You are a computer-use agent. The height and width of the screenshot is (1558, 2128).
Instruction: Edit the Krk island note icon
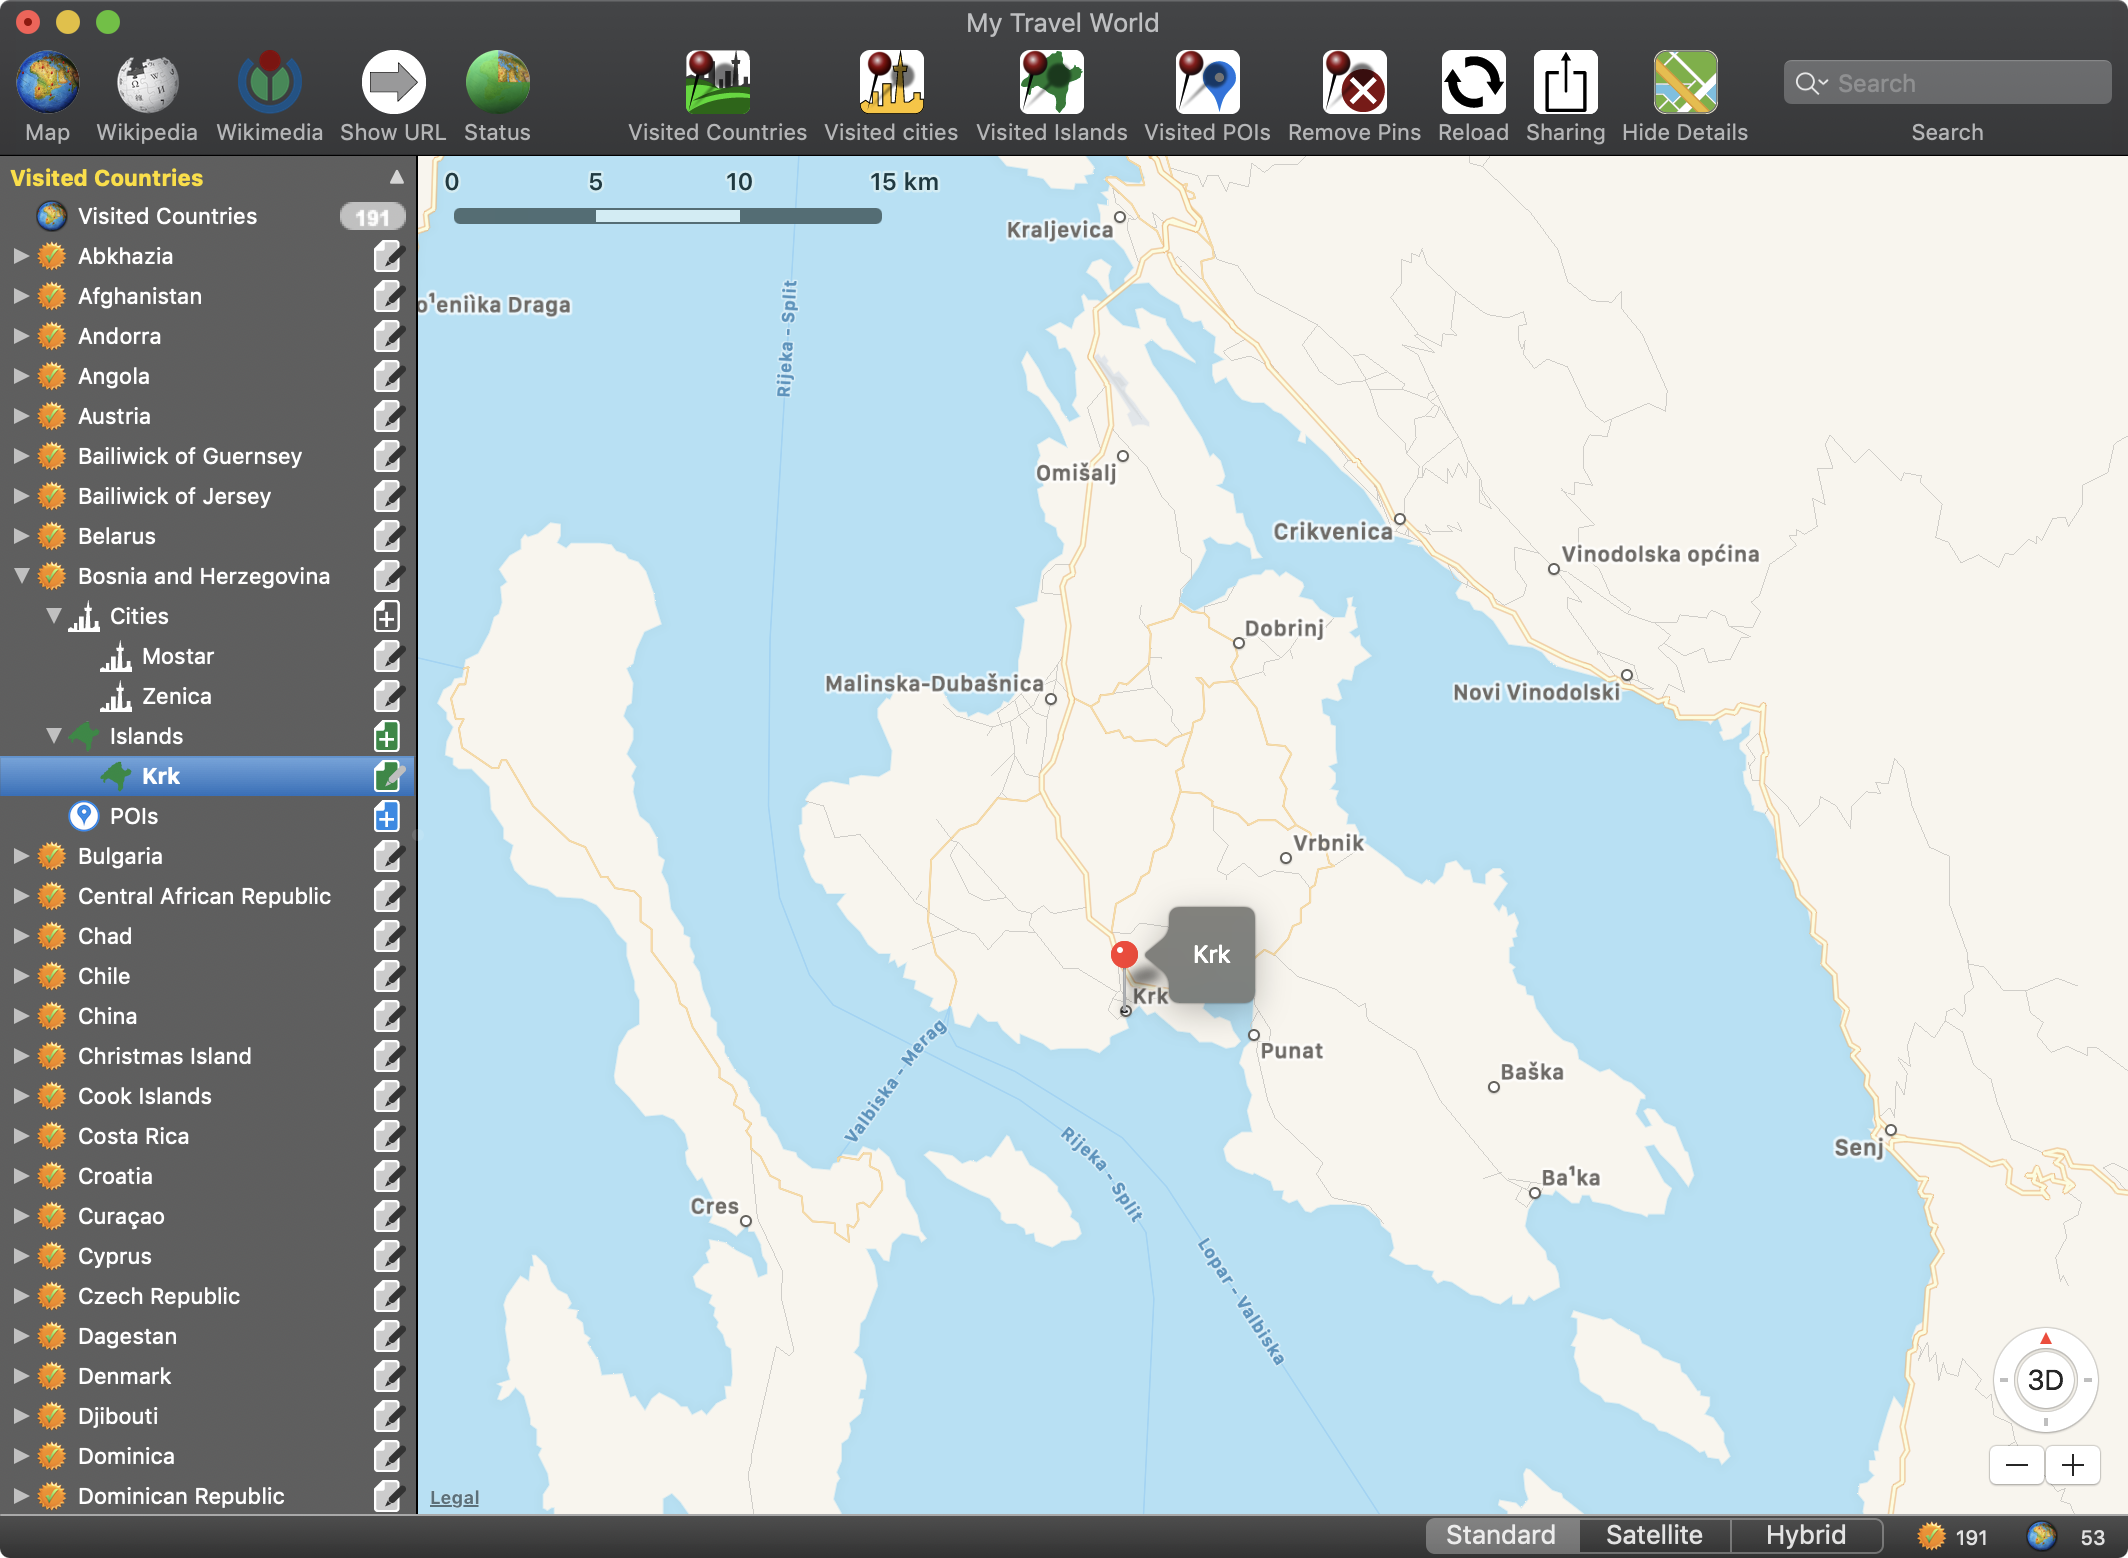[387, 776]
